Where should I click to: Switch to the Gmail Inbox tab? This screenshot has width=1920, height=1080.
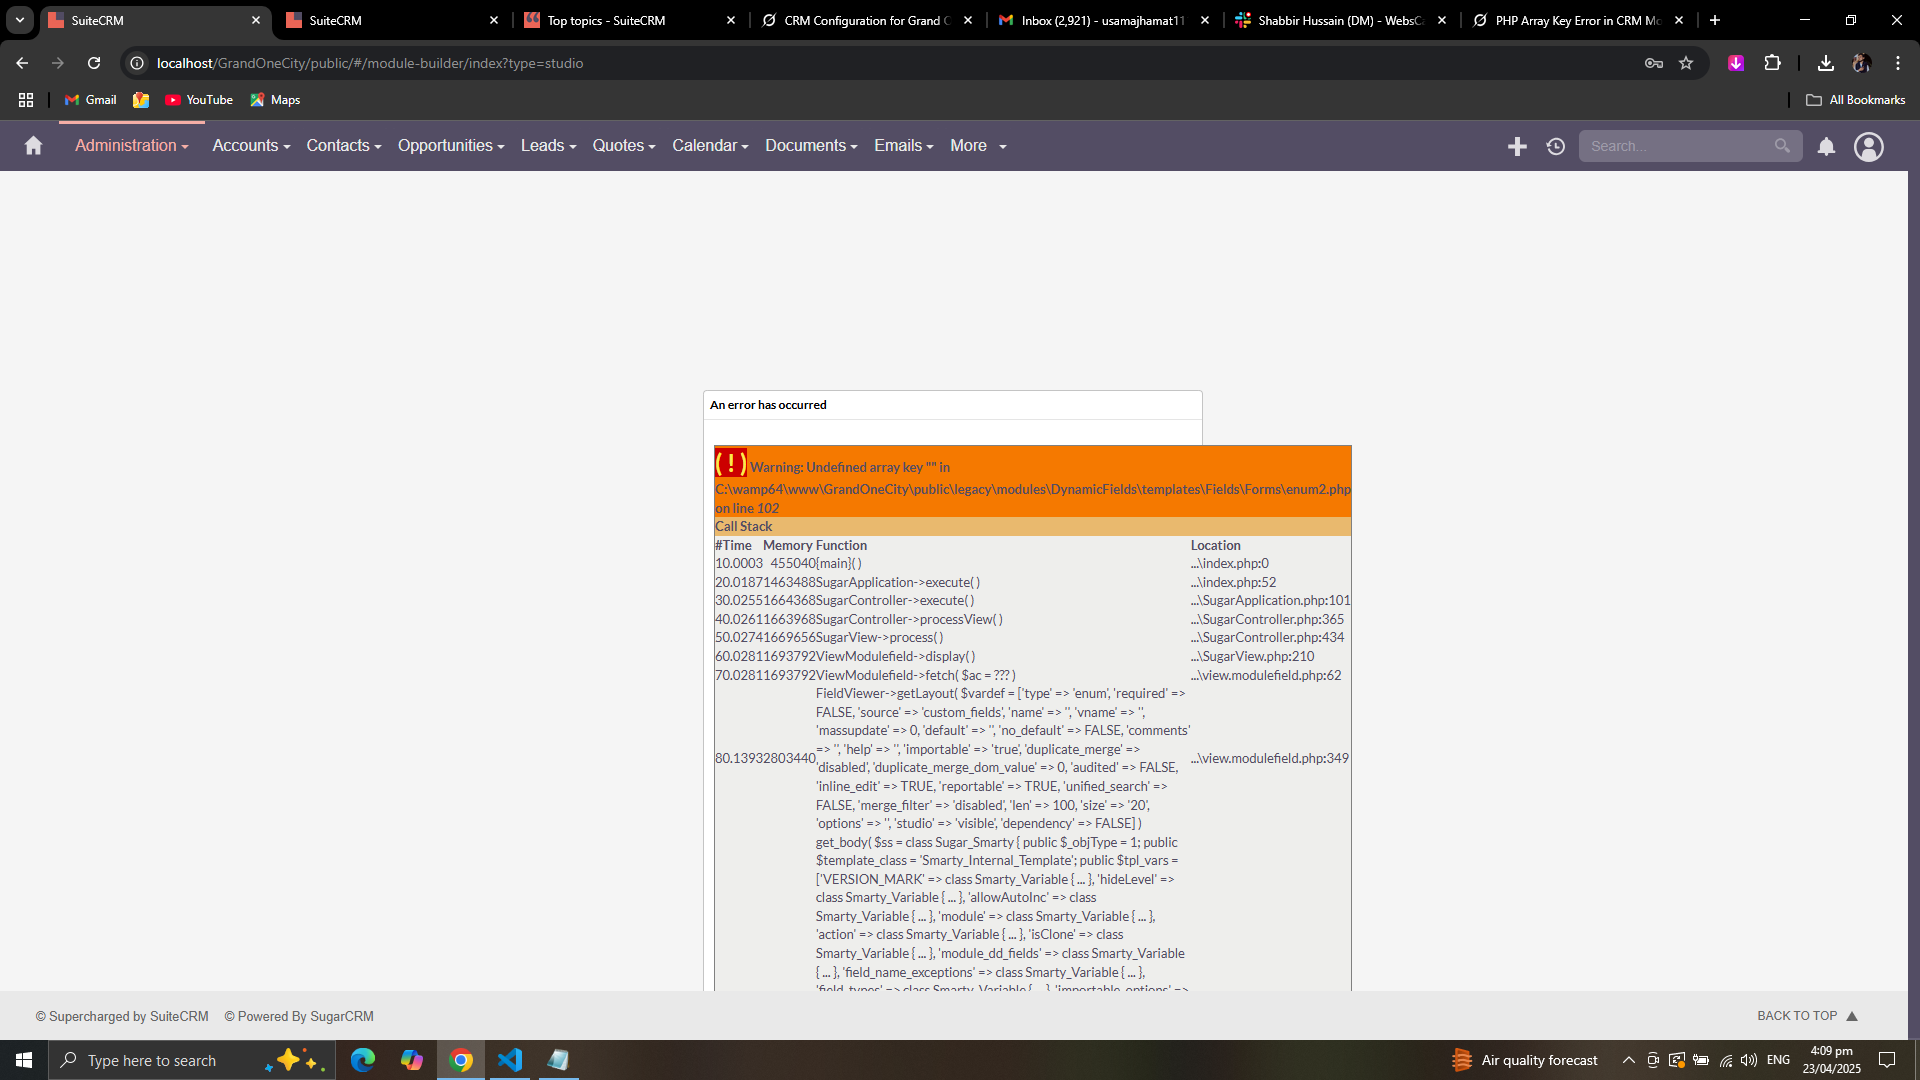(1102, 20)
